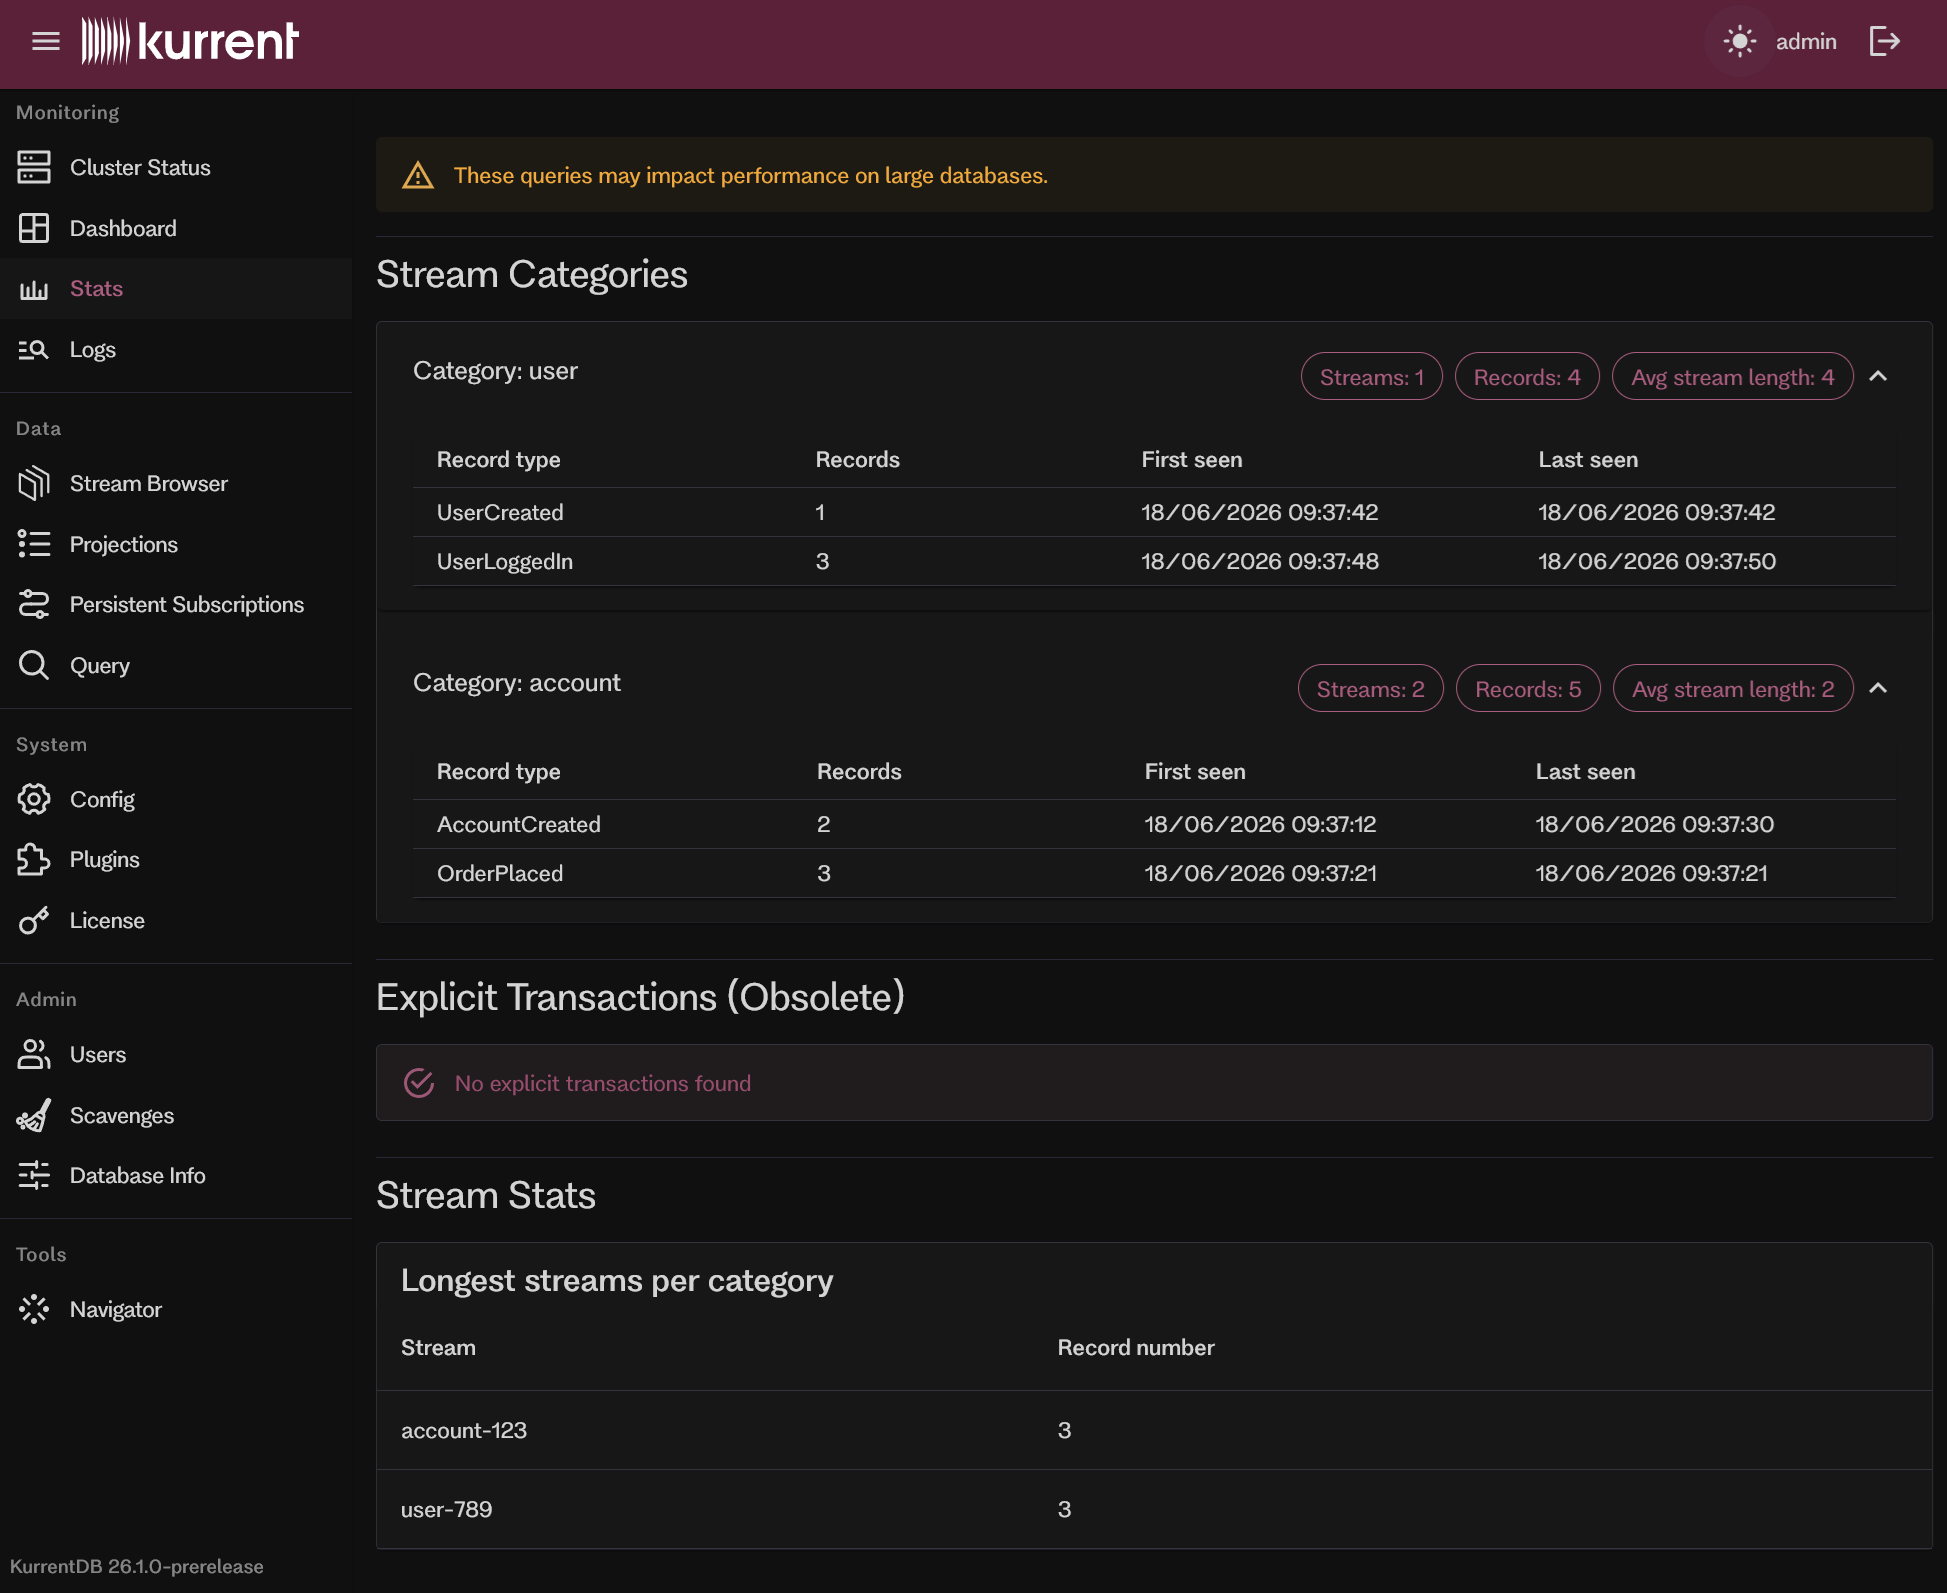Click the Query magnifier icon
The image size is (1947, 1593).
[34, 665]
